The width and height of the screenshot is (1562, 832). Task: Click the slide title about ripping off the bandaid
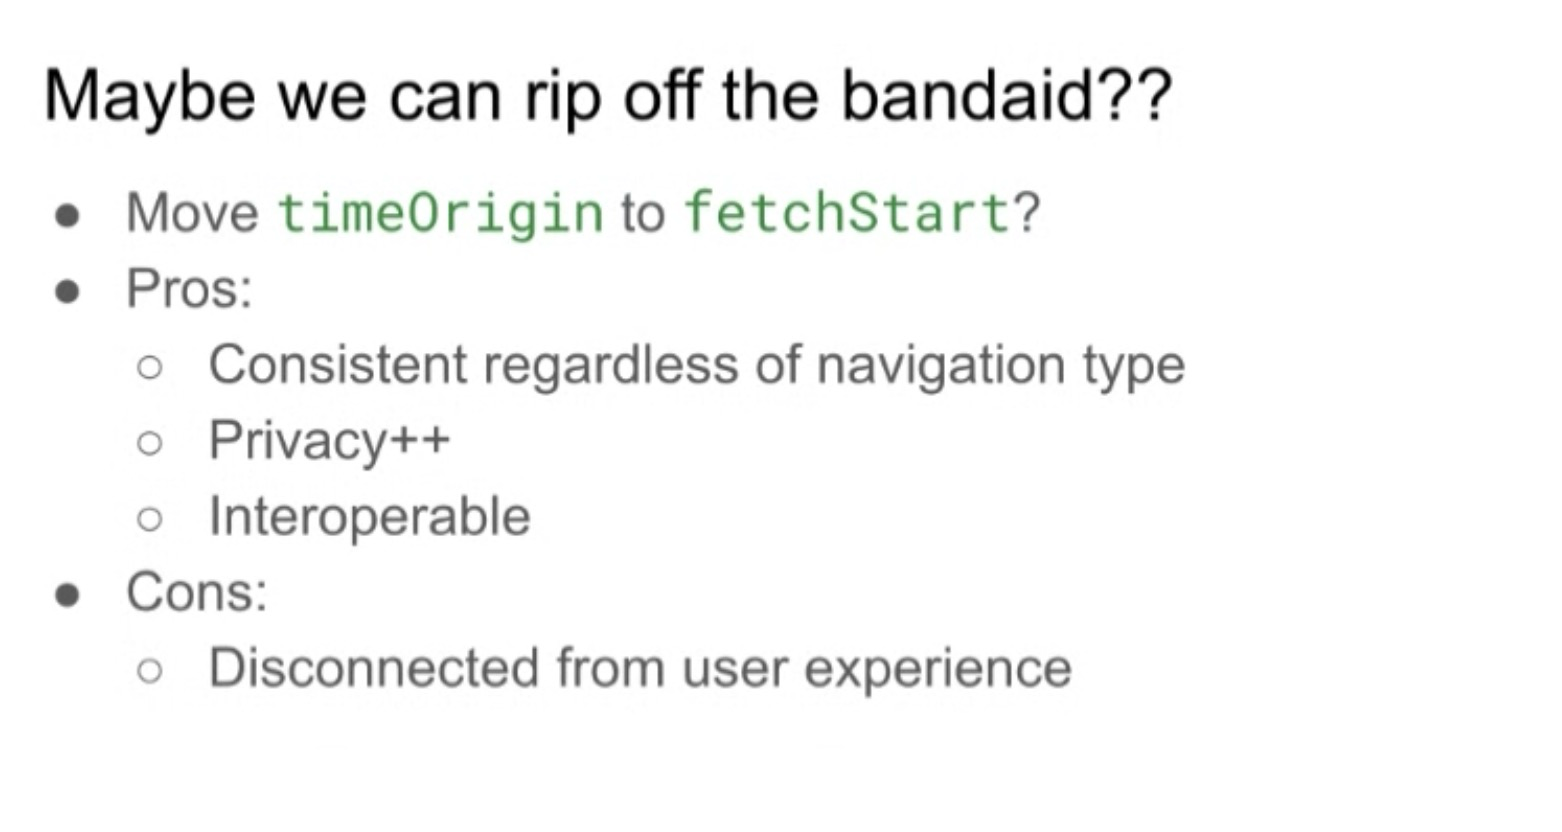[x=607, y=97]
